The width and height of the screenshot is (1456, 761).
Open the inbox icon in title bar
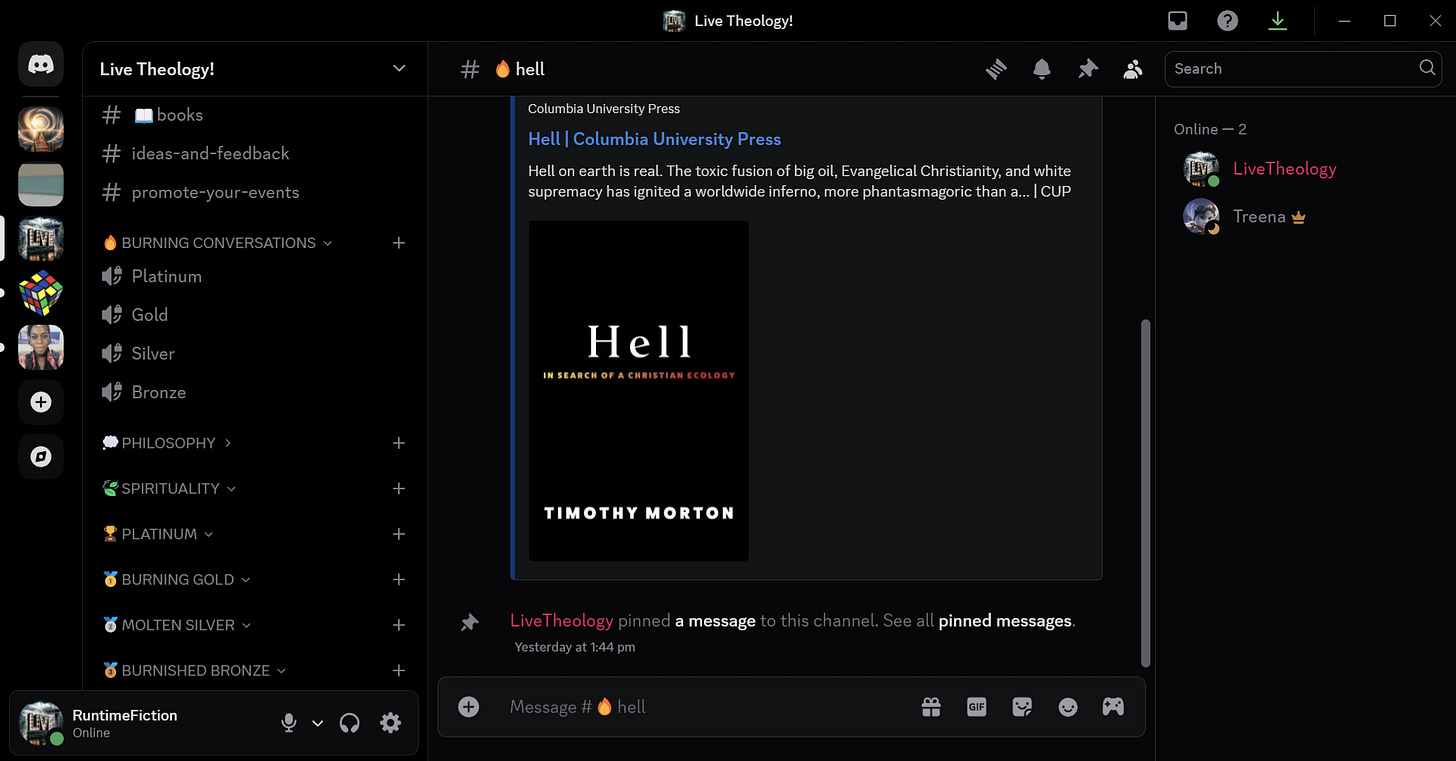click(1179, 21)
